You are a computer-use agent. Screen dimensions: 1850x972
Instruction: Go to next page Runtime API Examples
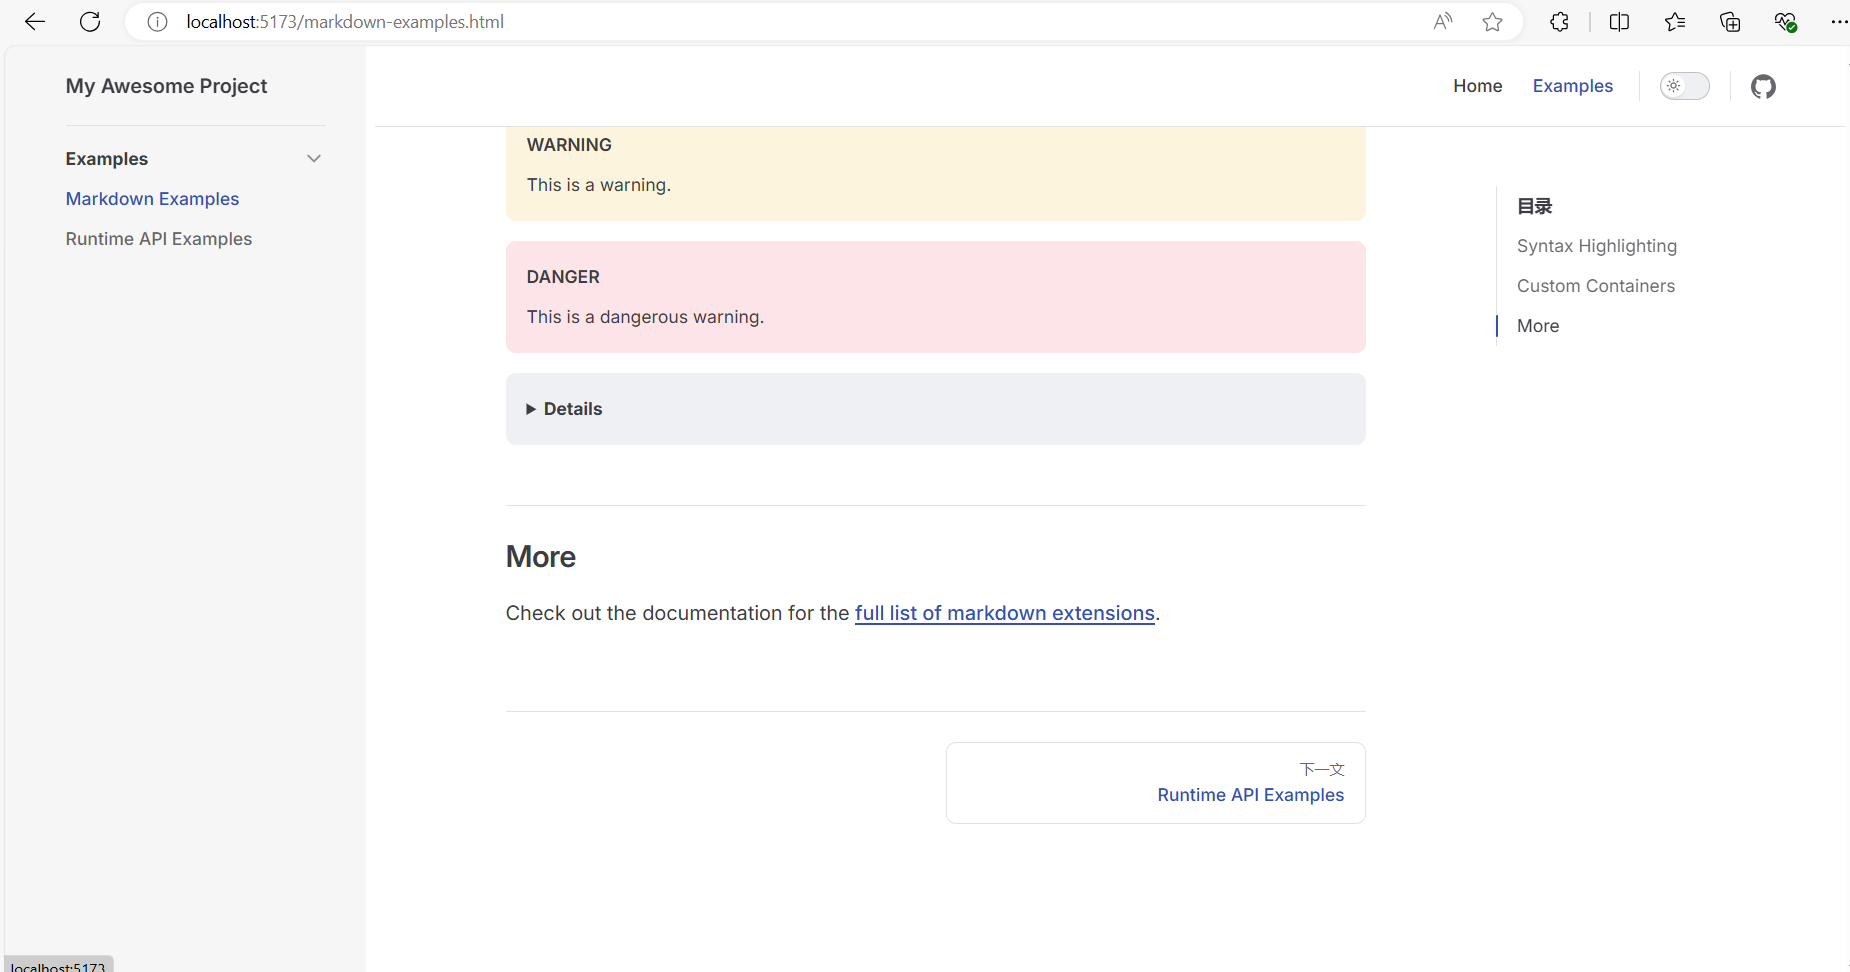pos(1155,783)
